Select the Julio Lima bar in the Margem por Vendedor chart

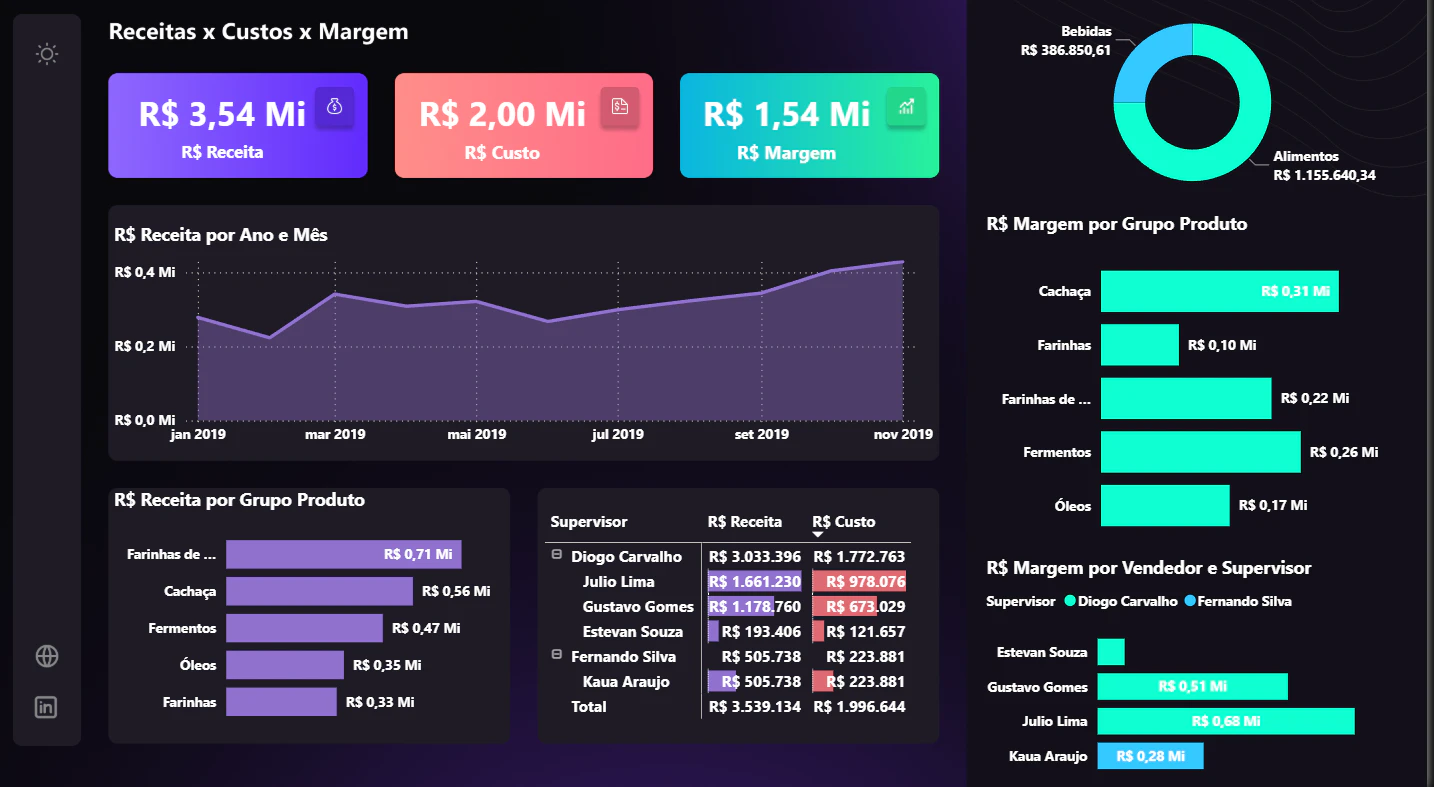tap(1225, 721)
